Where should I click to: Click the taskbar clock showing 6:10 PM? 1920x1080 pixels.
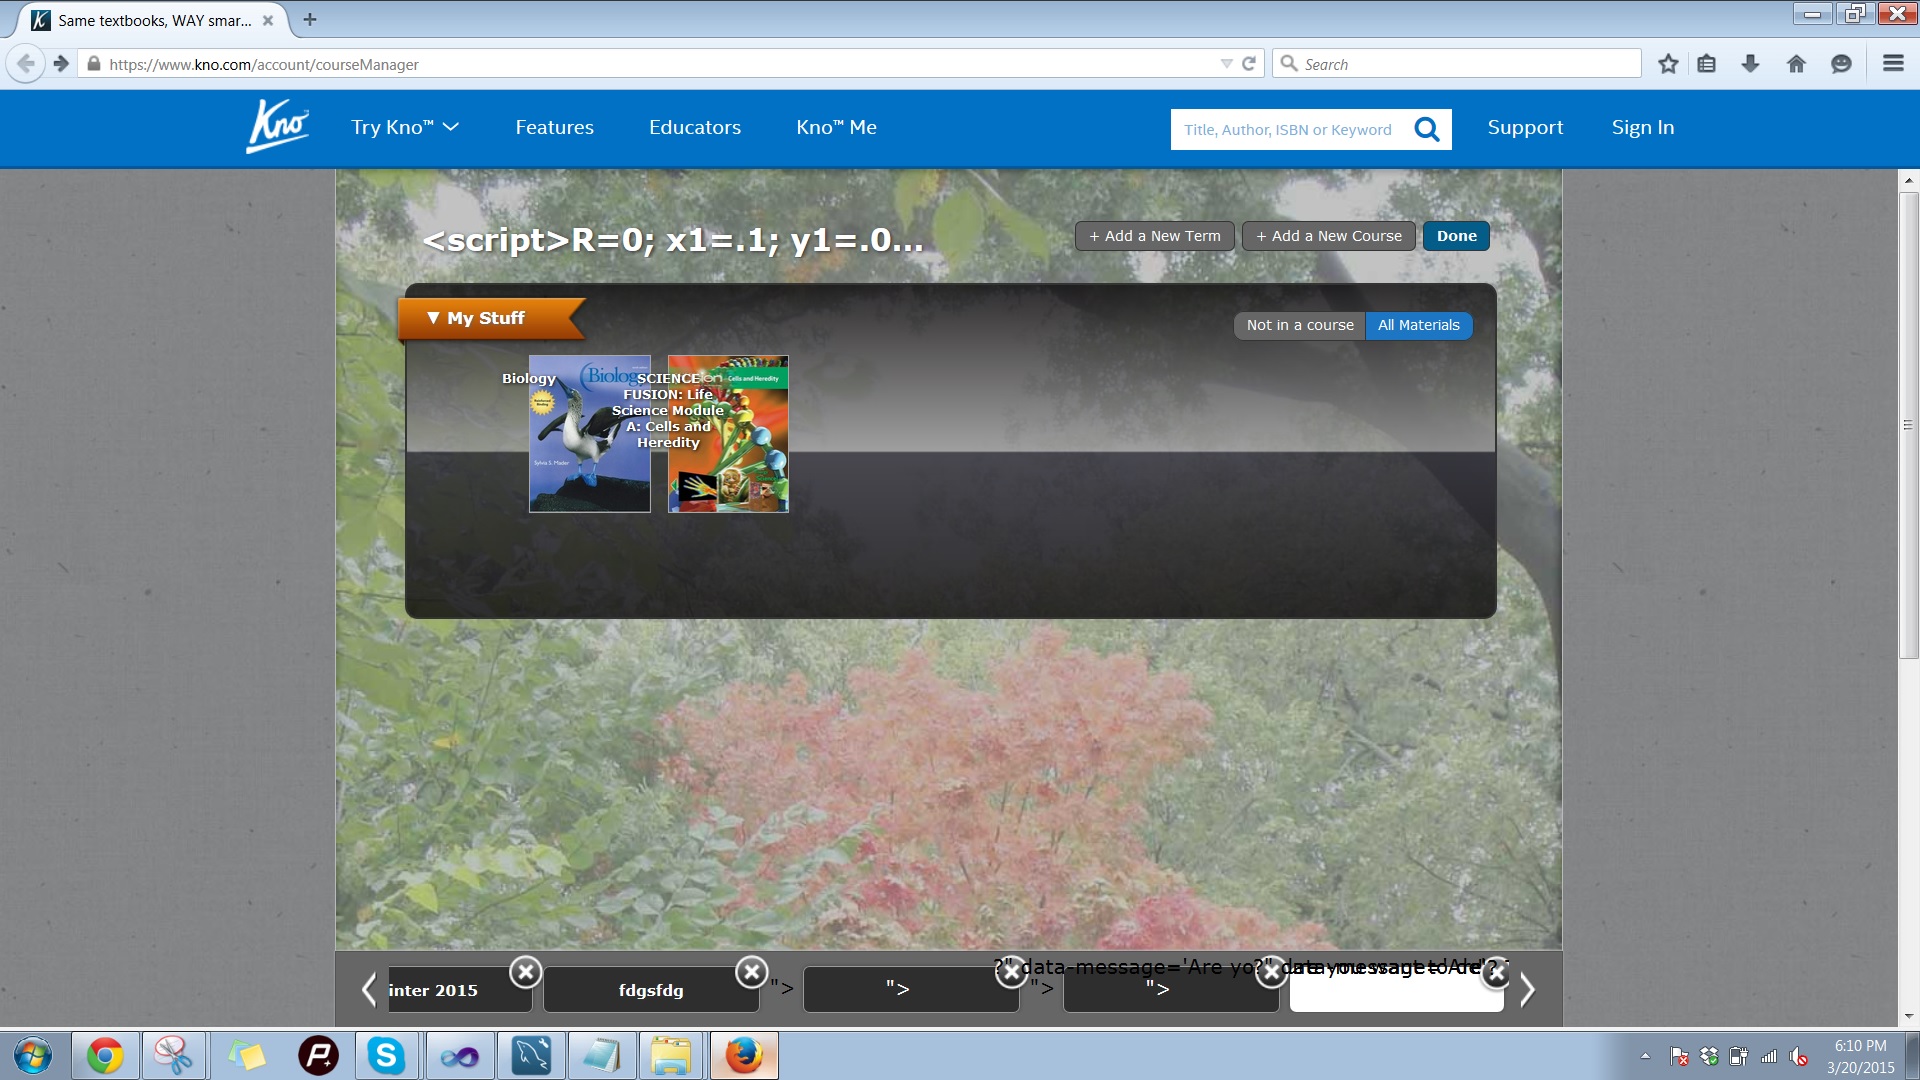point(1860,1056)
